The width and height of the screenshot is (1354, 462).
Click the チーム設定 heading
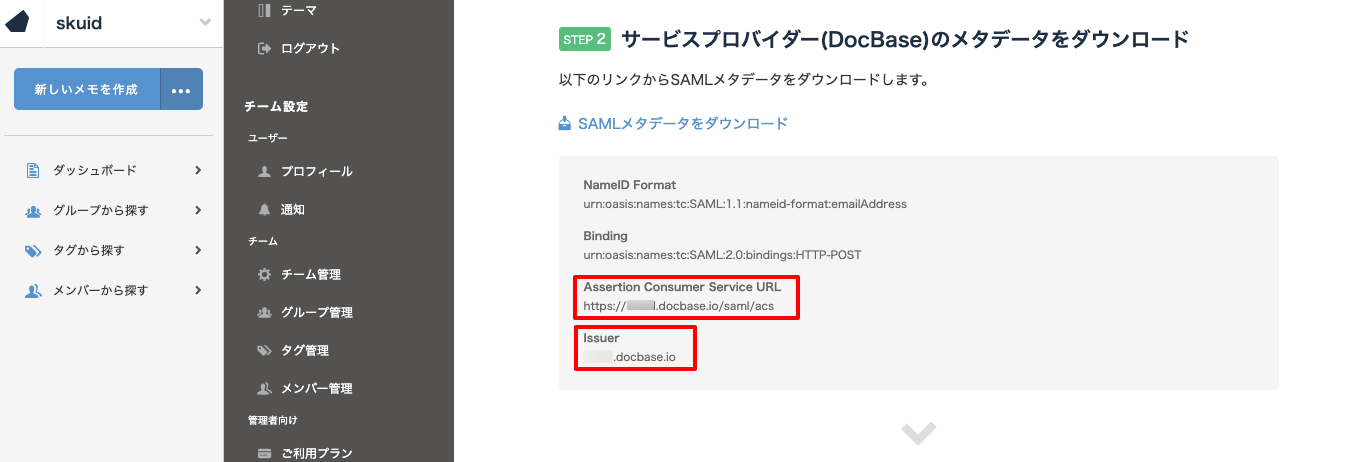[x=276, y=106]
